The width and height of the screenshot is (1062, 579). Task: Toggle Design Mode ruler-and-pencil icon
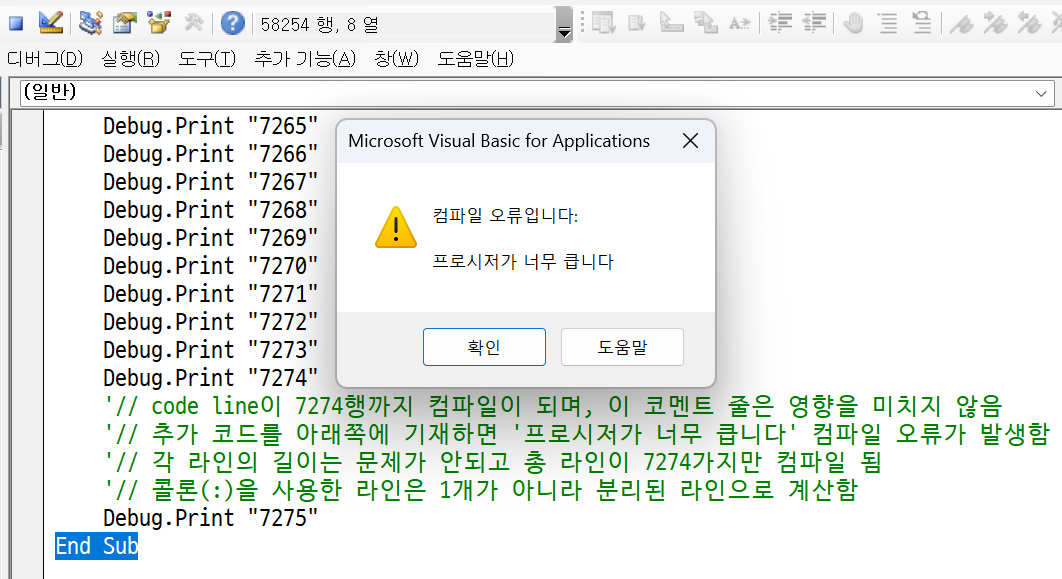click(x=51, y=23)
